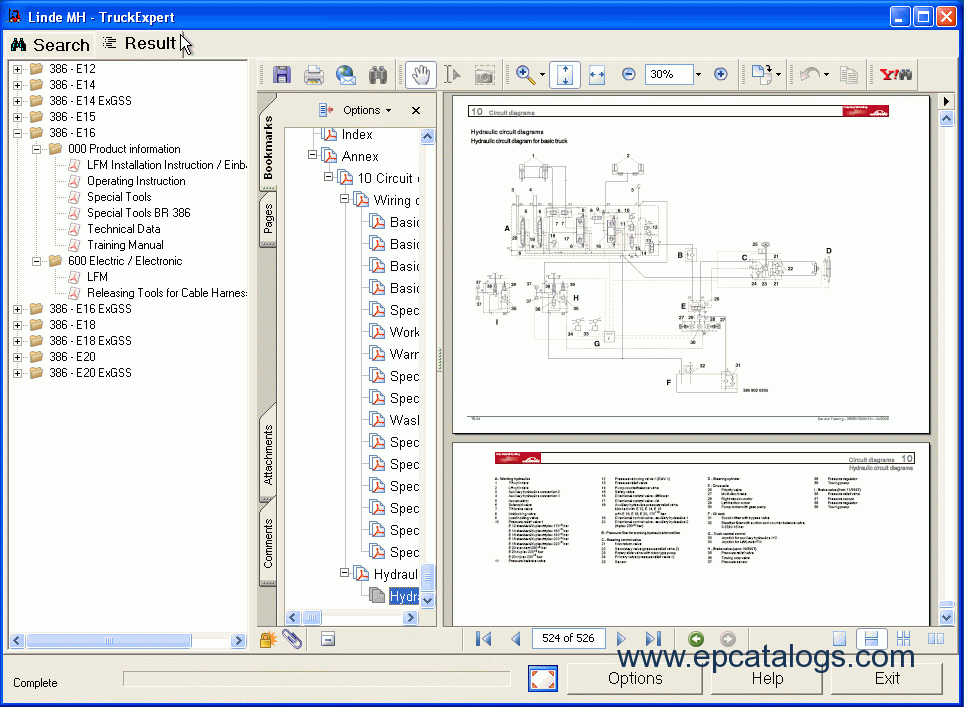This screenshot has height=707, width=964.
Task: Click the bottom Options button
Action: [x=634, y=679]
